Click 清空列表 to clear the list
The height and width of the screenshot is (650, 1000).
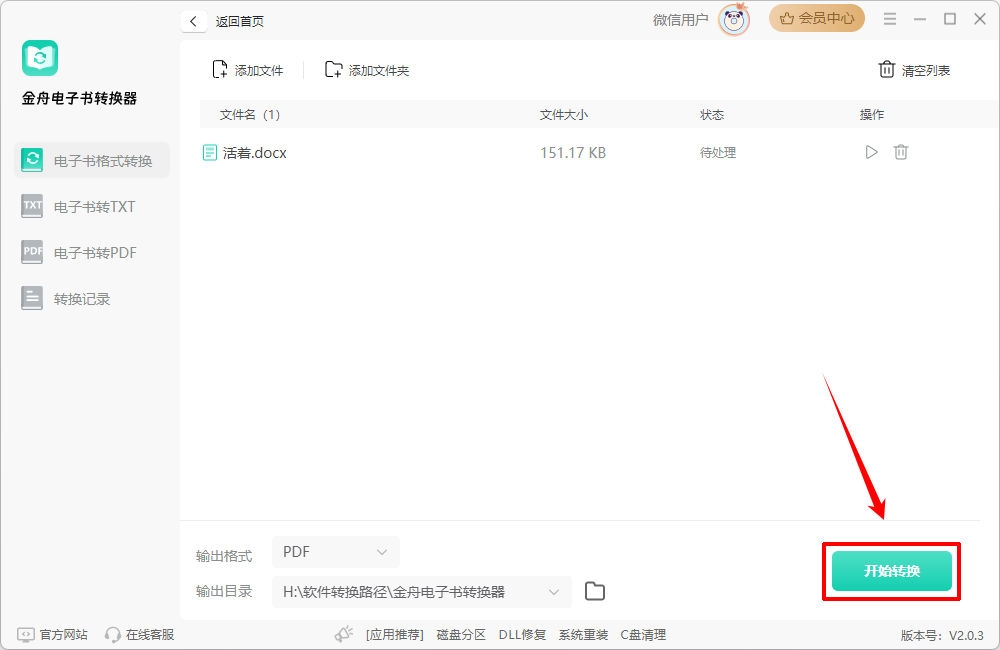(x=915, y=70)
